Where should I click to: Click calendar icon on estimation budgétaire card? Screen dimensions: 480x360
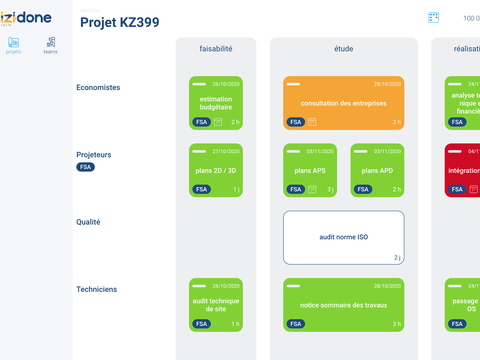coord(218,122)
